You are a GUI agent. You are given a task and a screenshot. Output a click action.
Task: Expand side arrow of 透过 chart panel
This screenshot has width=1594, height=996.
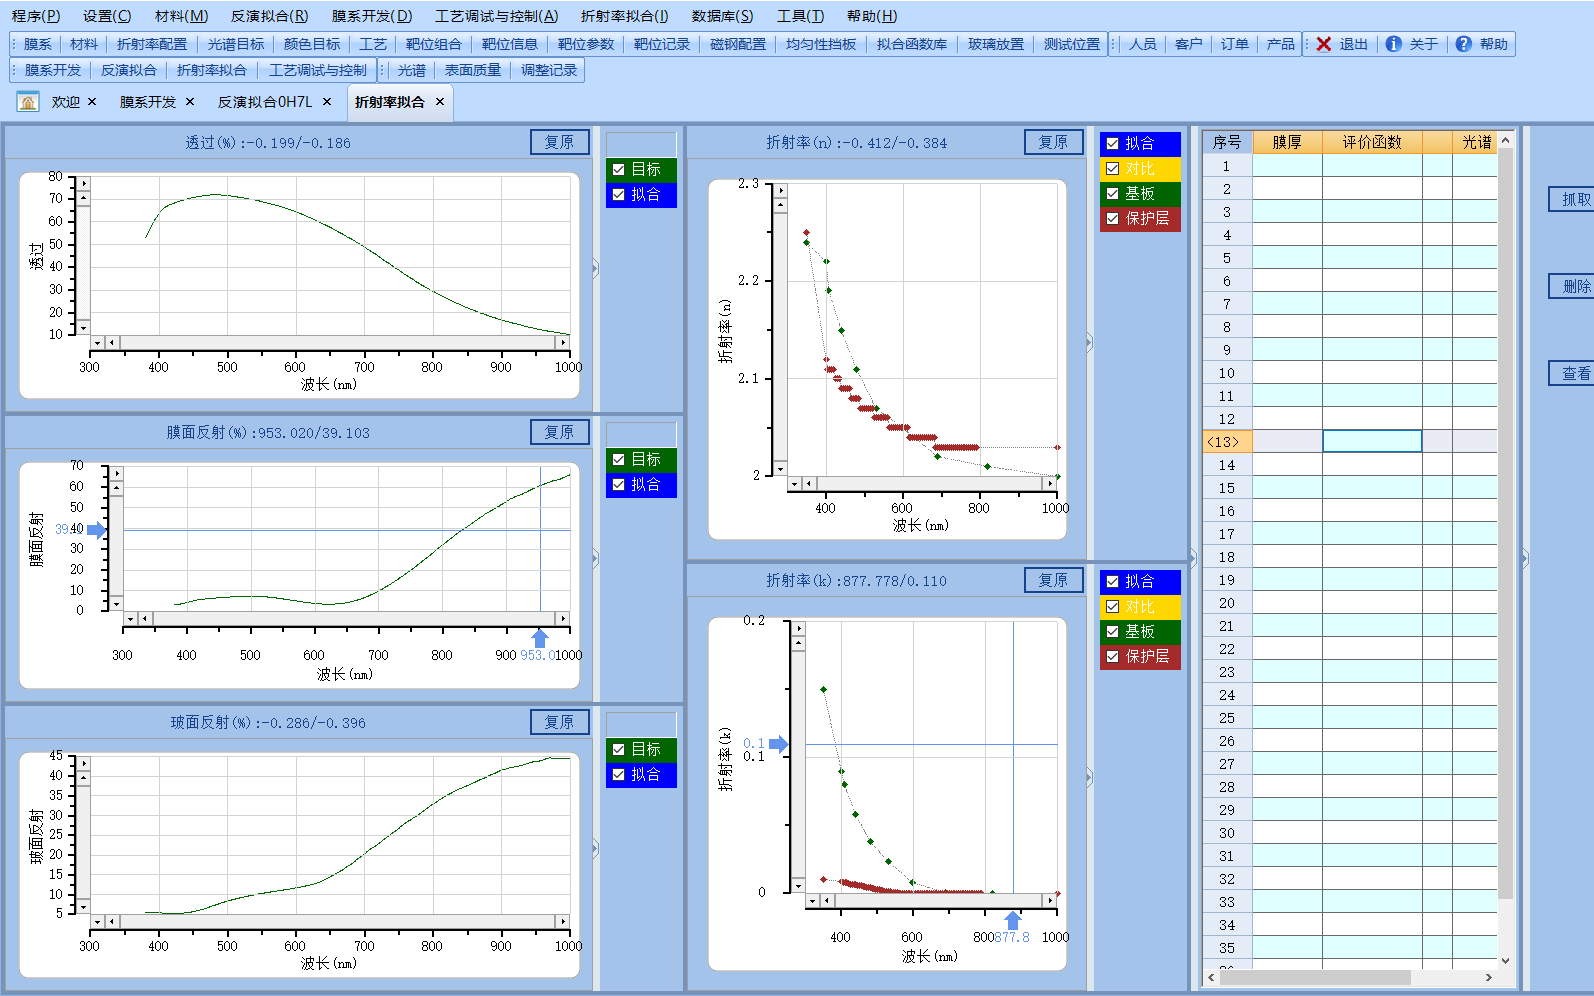[595, 268]
